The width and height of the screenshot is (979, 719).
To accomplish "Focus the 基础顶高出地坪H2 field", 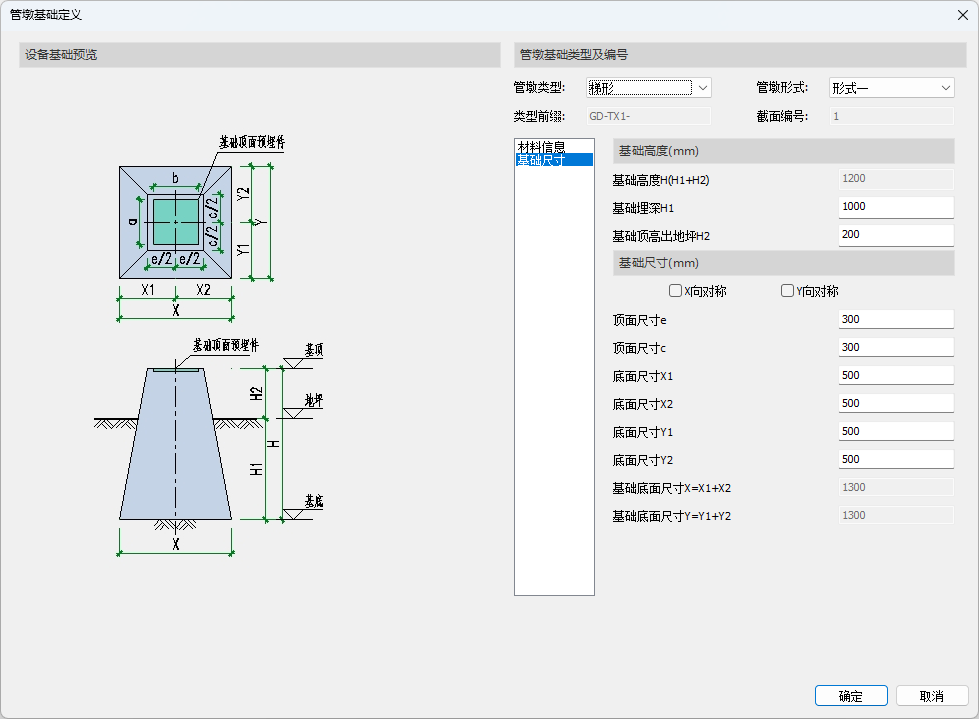I will pos(896,234).
